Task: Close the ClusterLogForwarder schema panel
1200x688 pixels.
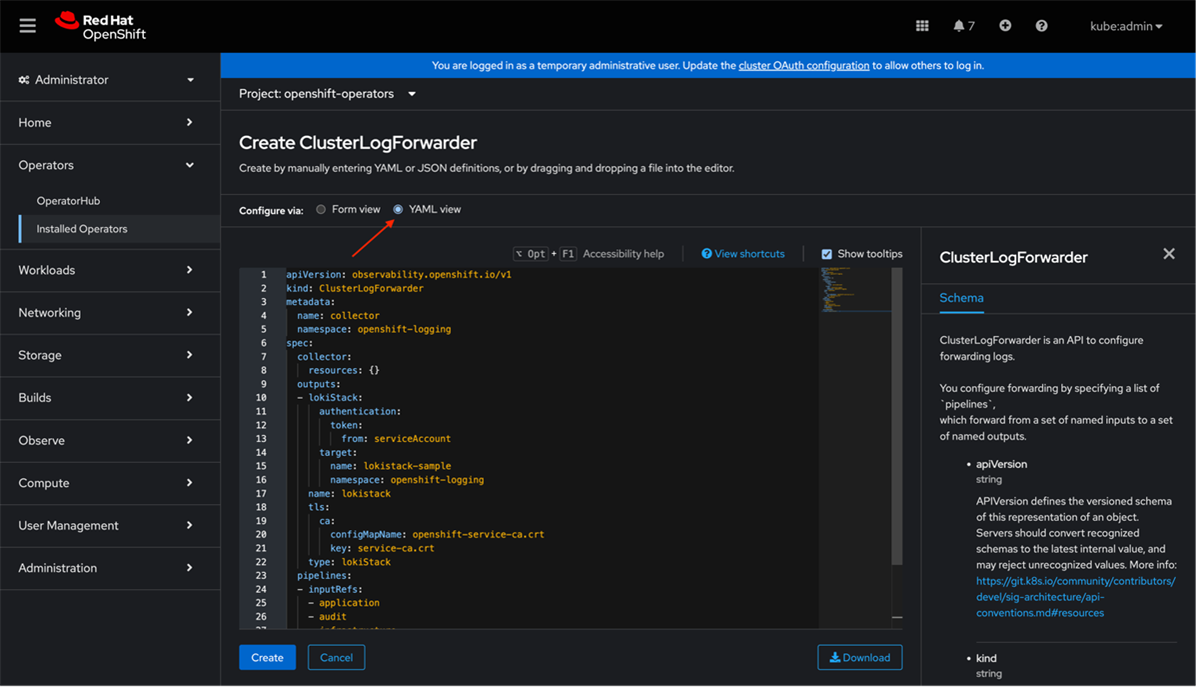Action: [x=1169, y=254]
